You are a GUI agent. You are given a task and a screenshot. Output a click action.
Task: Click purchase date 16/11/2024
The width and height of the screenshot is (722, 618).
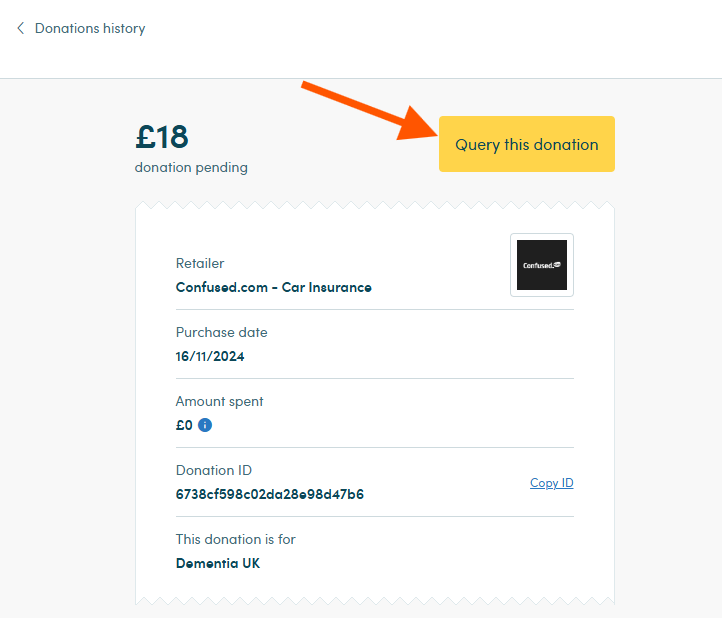coord(210,356)
